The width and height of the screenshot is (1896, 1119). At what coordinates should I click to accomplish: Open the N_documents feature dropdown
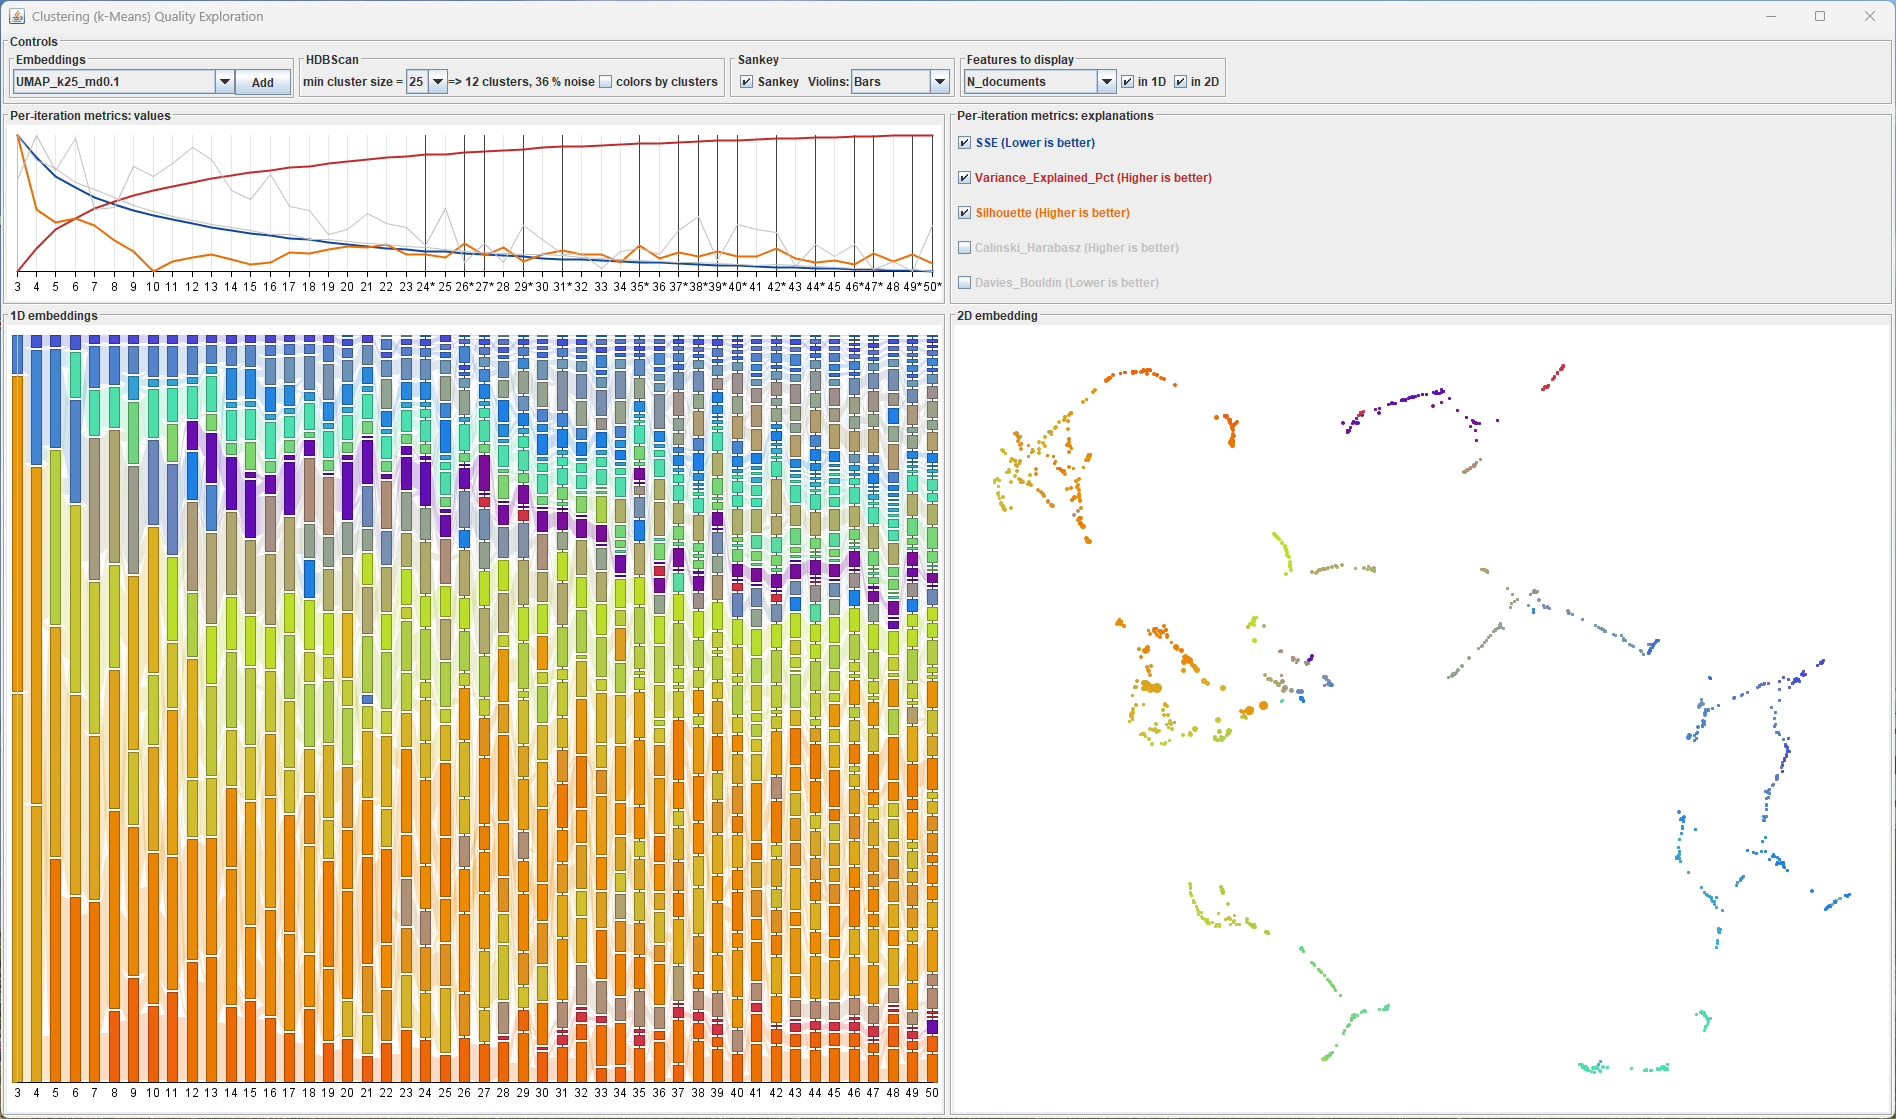click(1106, 82)
